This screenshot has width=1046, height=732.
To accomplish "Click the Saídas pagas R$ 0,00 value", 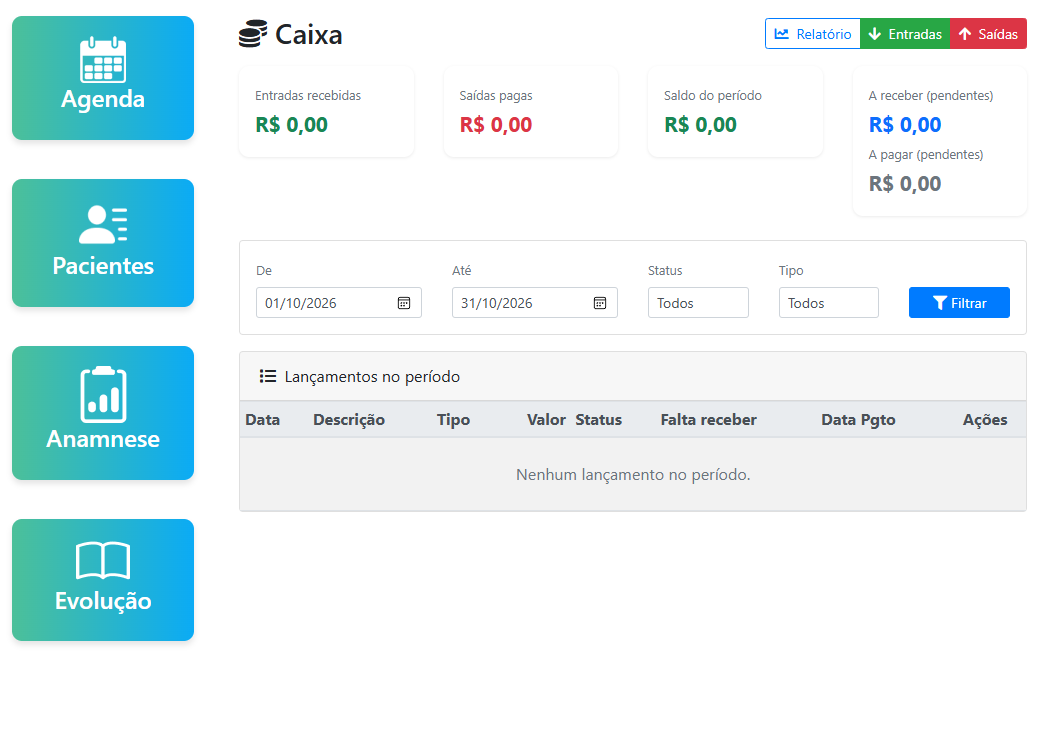I will (496, 125).
